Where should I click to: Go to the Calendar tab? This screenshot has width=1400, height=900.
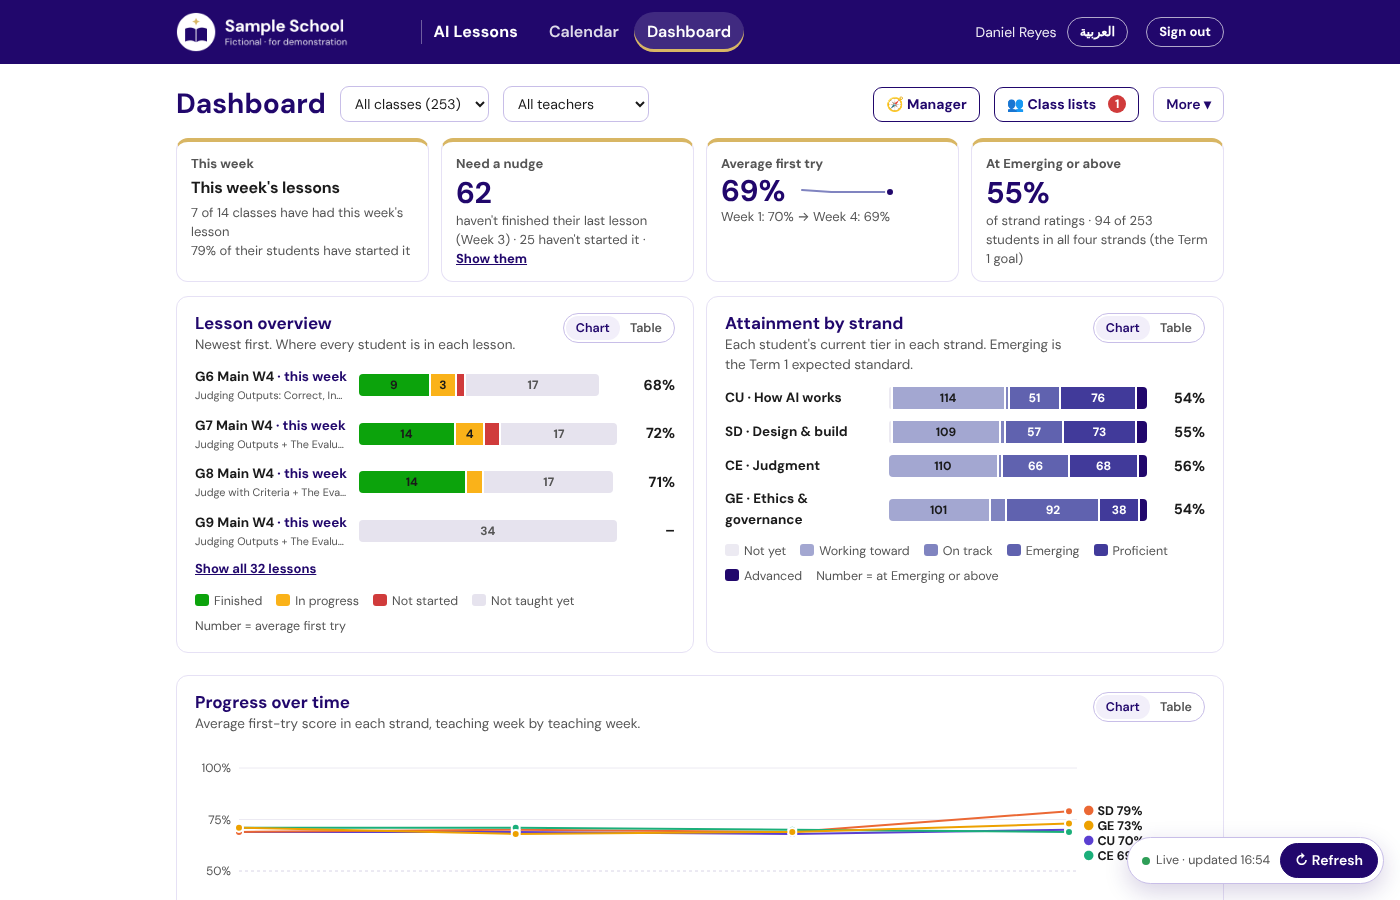point(584,32)
